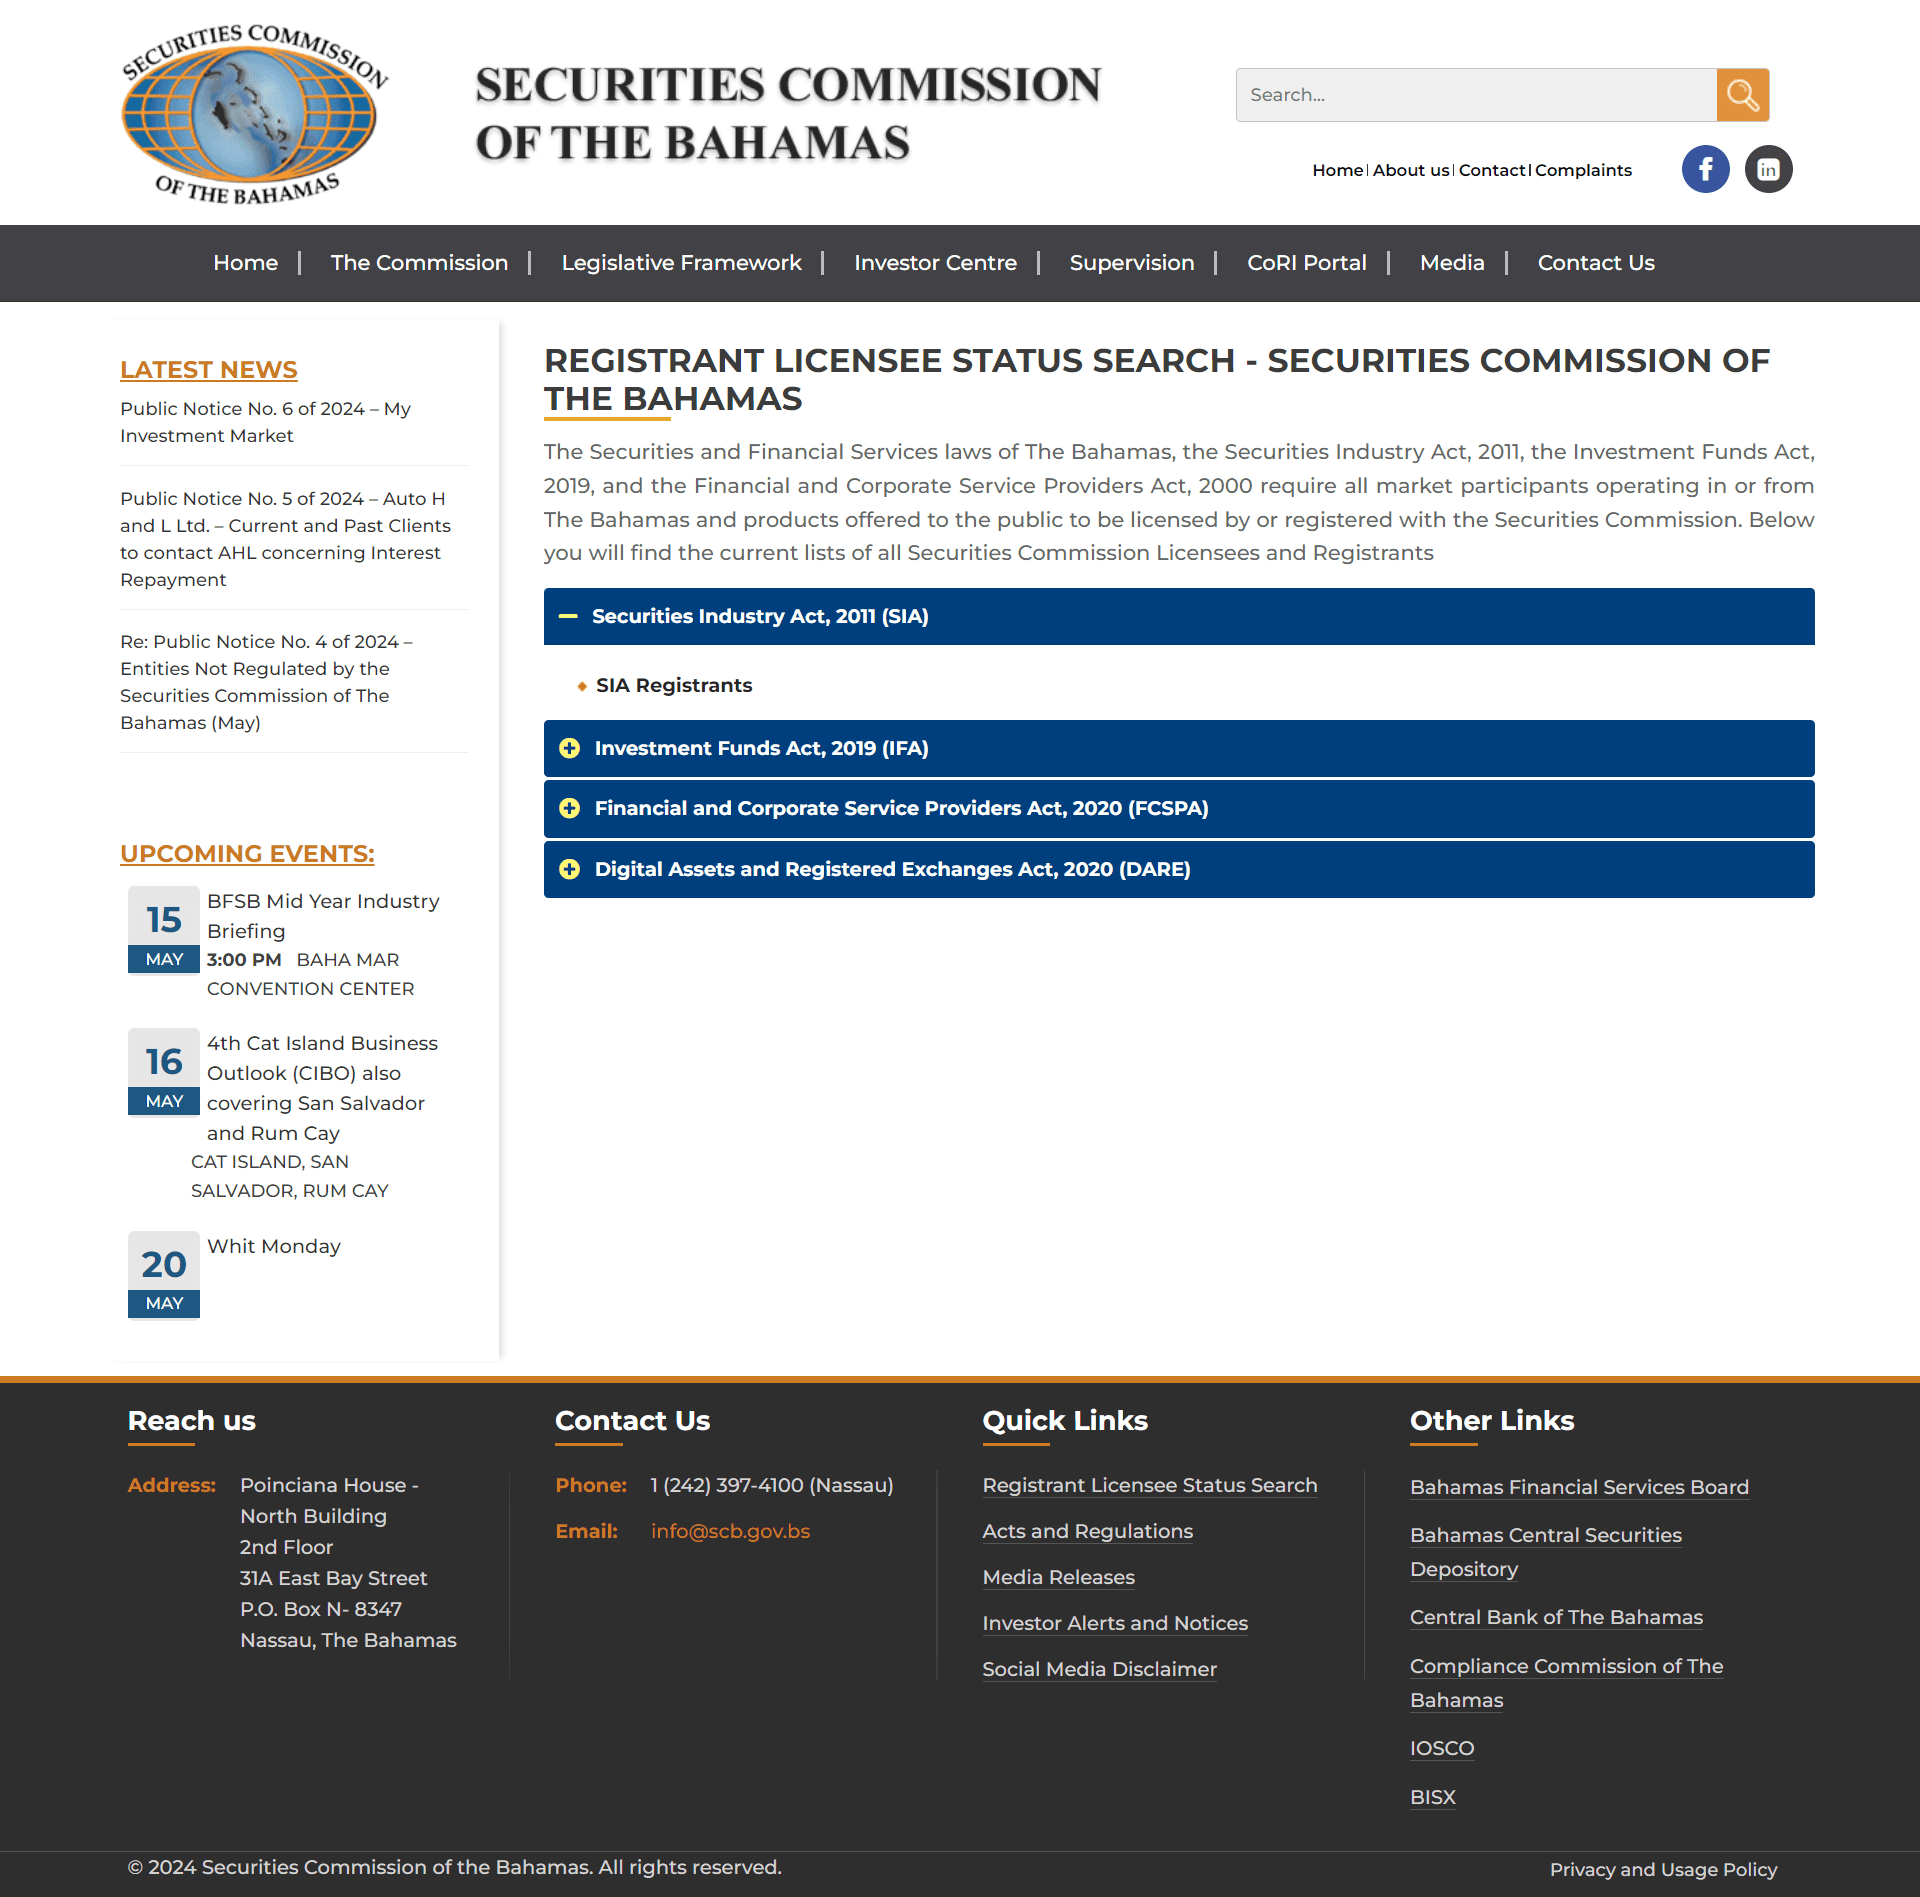
Task: Open SIA Registrants link
Action: pos(674,685)
